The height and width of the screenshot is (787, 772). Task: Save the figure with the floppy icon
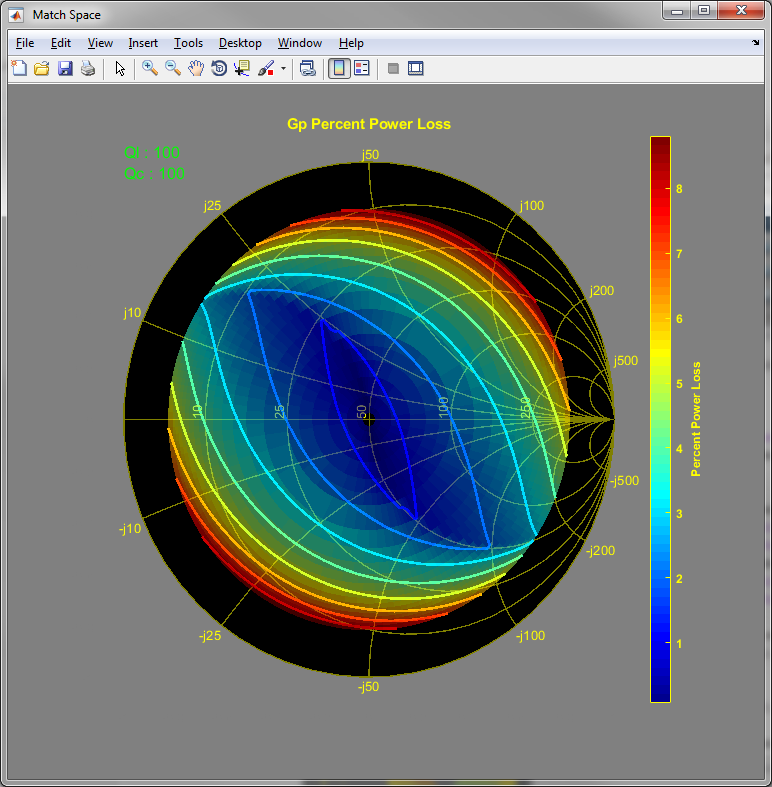coord(65,68)
